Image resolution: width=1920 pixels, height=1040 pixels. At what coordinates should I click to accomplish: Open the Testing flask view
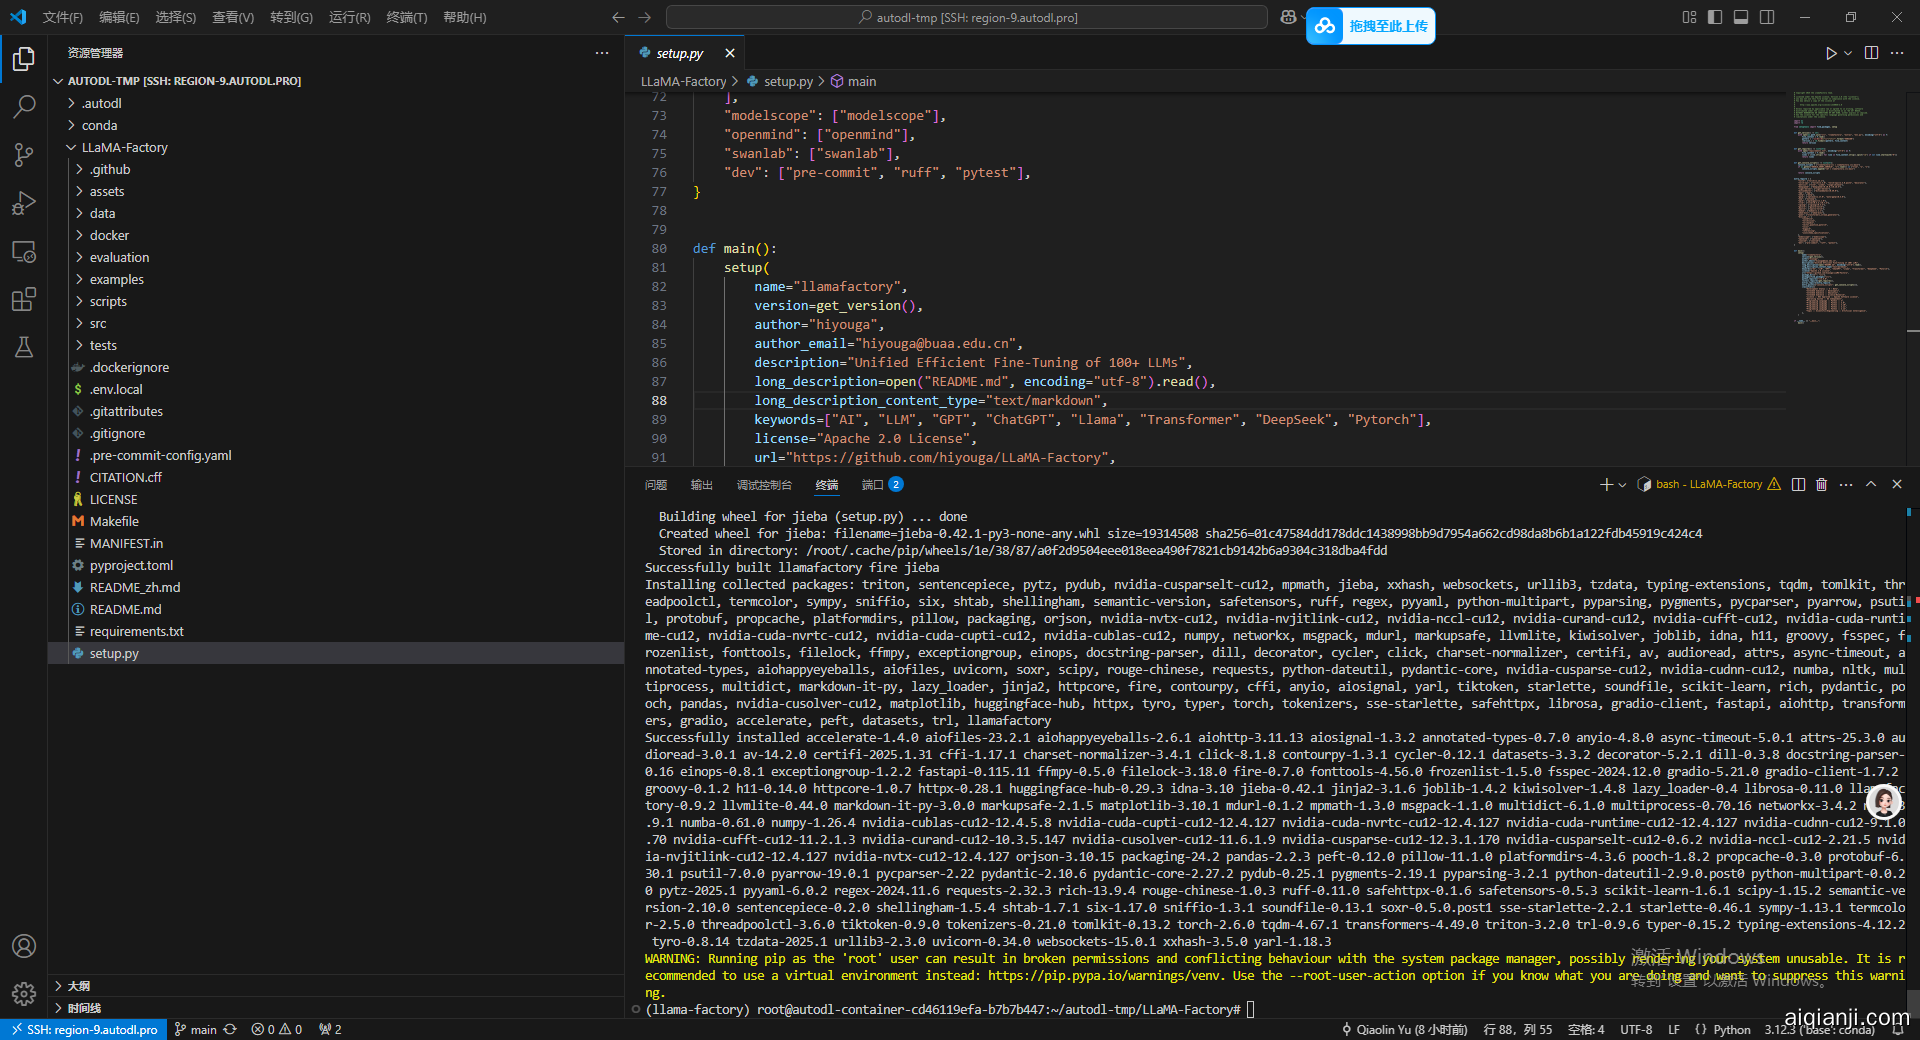click(x=24, y=347)
